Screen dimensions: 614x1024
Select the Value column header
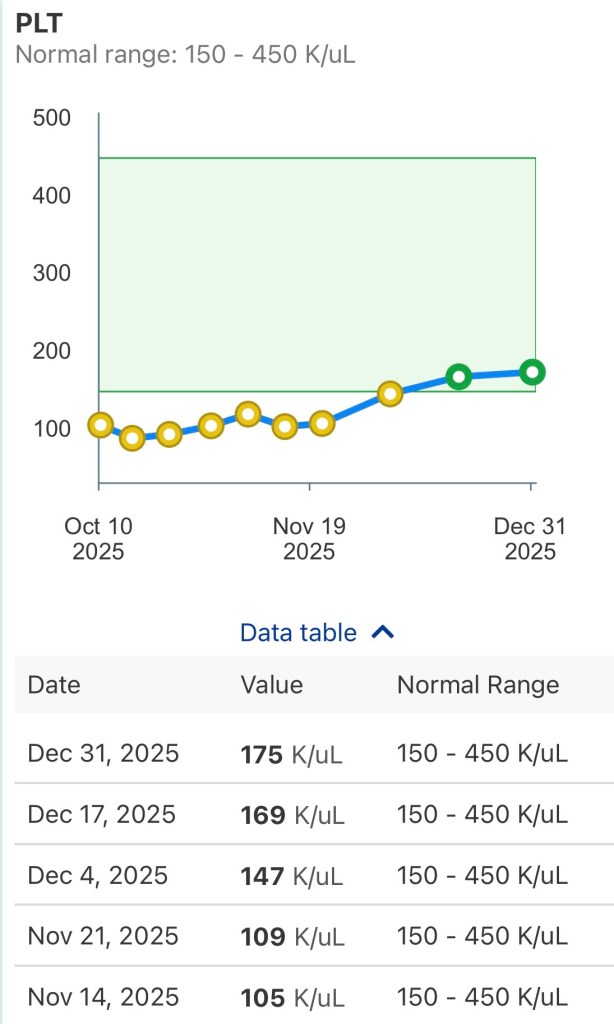[271, 685]
